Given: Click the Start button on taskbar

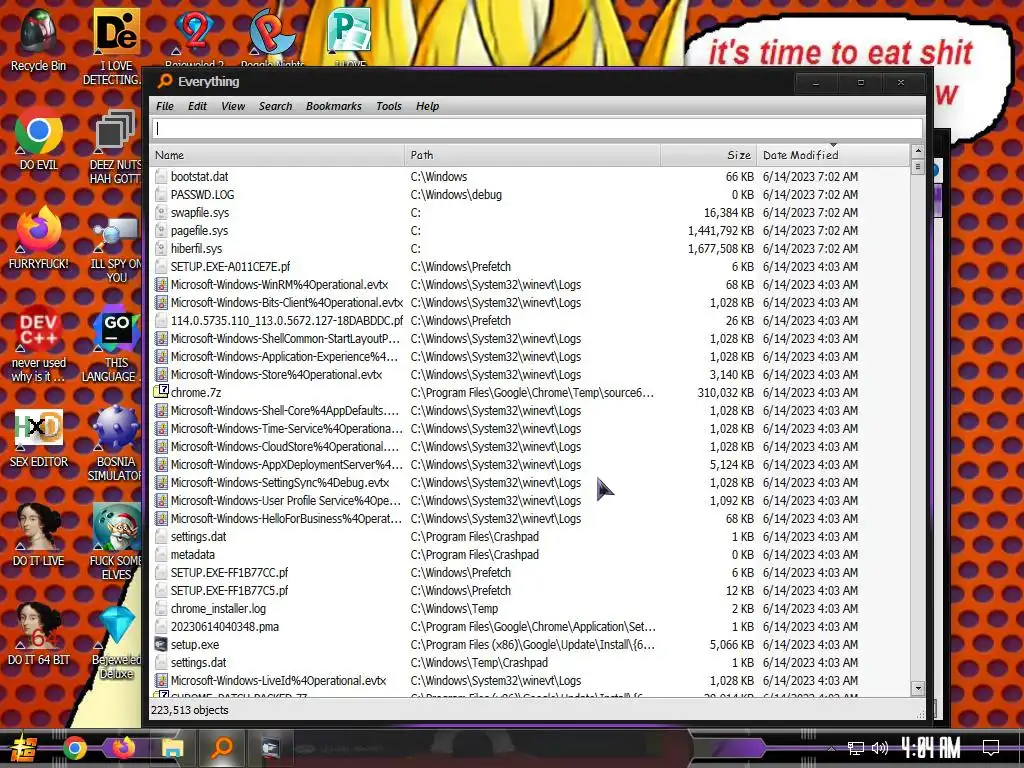Looking at the screenshot, I should [24, 748].
